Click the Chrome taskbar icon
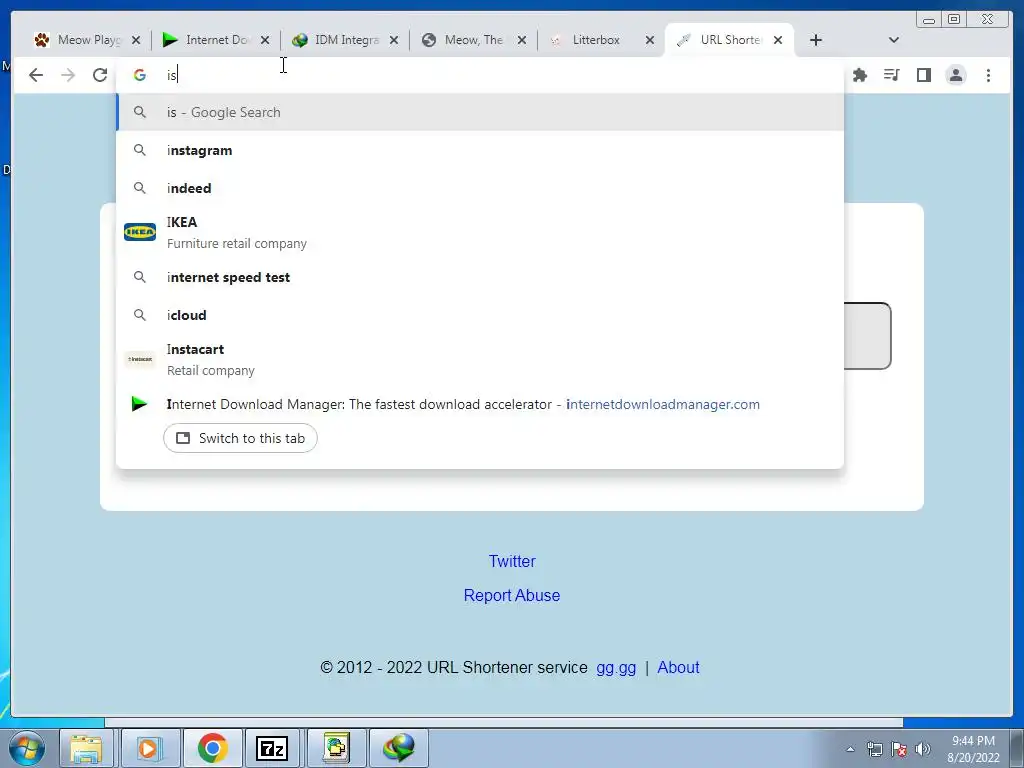Viewport: 1024px width, 768px height. [x=212, y=748]
